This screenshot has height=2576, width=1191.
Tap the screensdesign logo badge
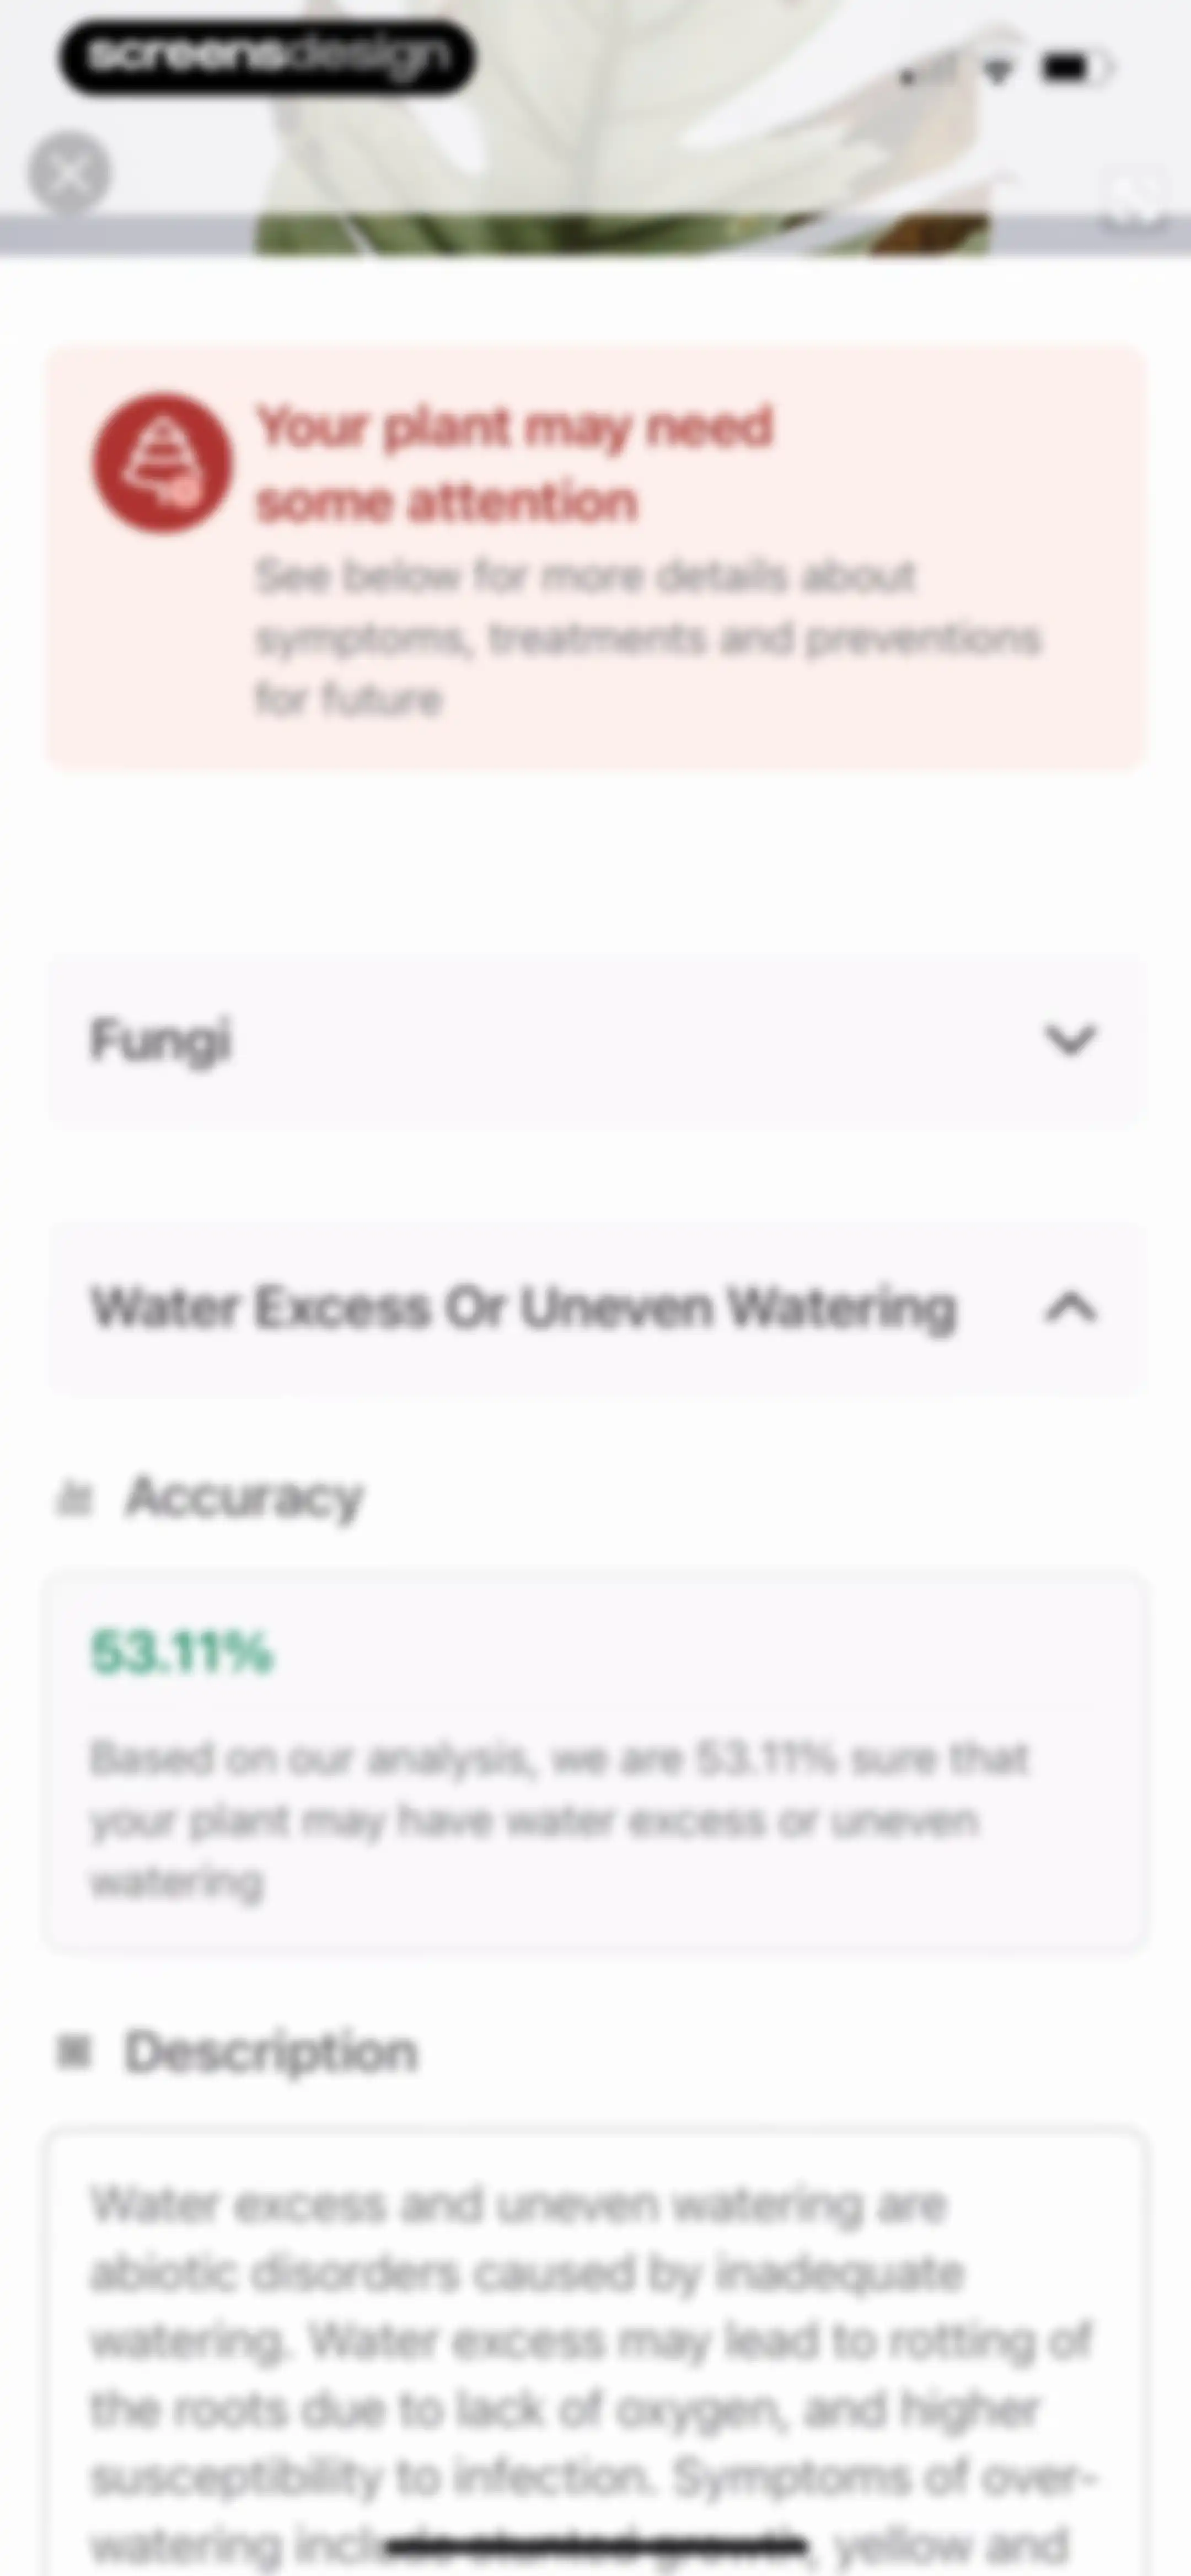coord(266,58)
